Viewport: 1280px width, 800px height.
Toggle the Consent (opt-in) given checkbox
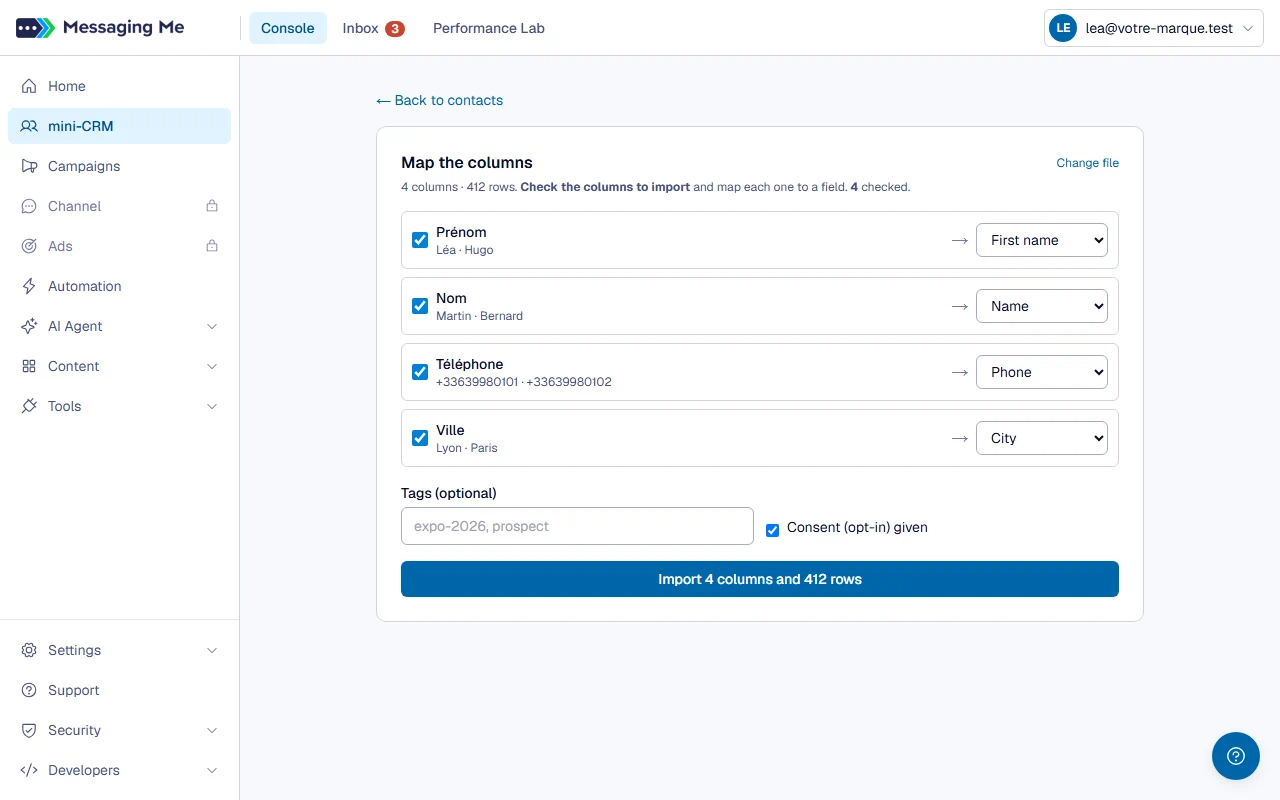pyautogui.click(x=772, y=530)
